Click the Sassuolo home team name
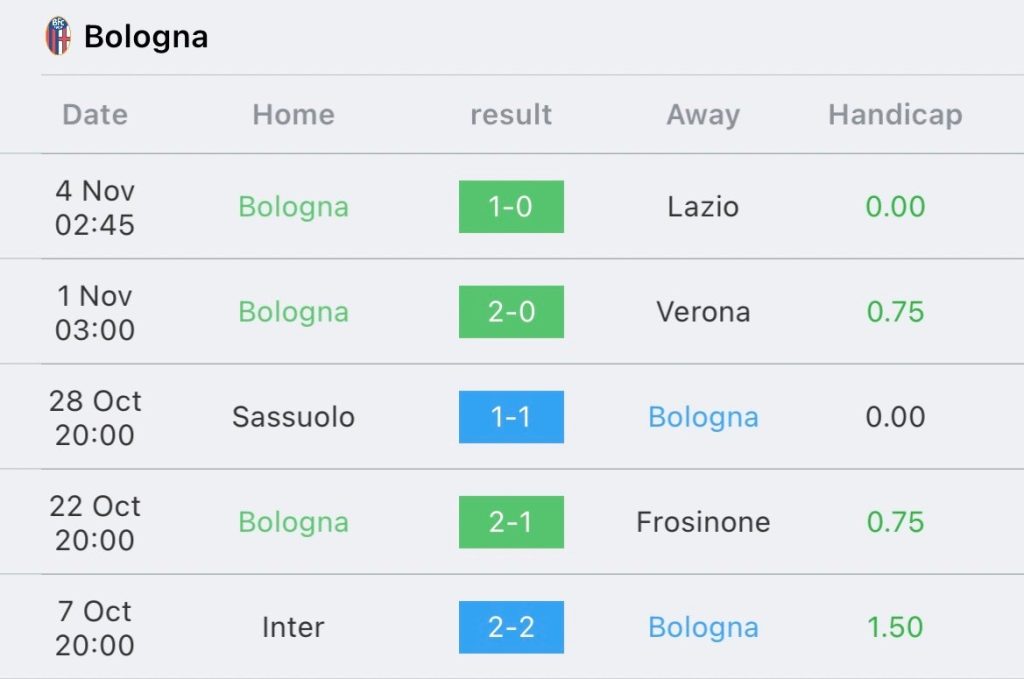The width and height of the screenshot is (1024, 679). click(293, 417)
